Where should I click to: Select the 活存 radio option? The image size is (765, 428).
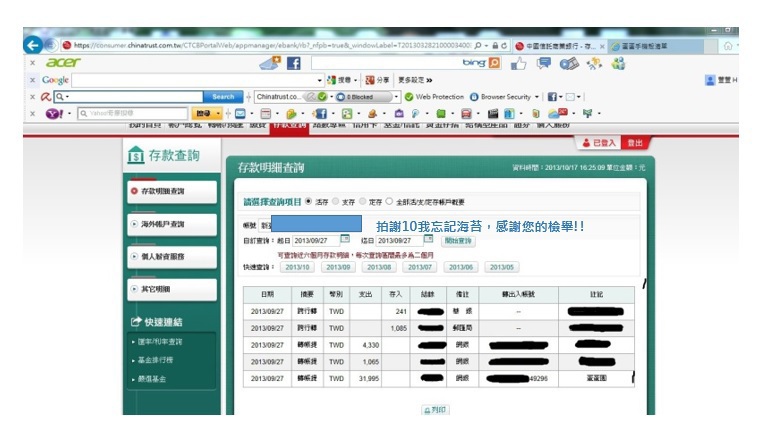307,200
